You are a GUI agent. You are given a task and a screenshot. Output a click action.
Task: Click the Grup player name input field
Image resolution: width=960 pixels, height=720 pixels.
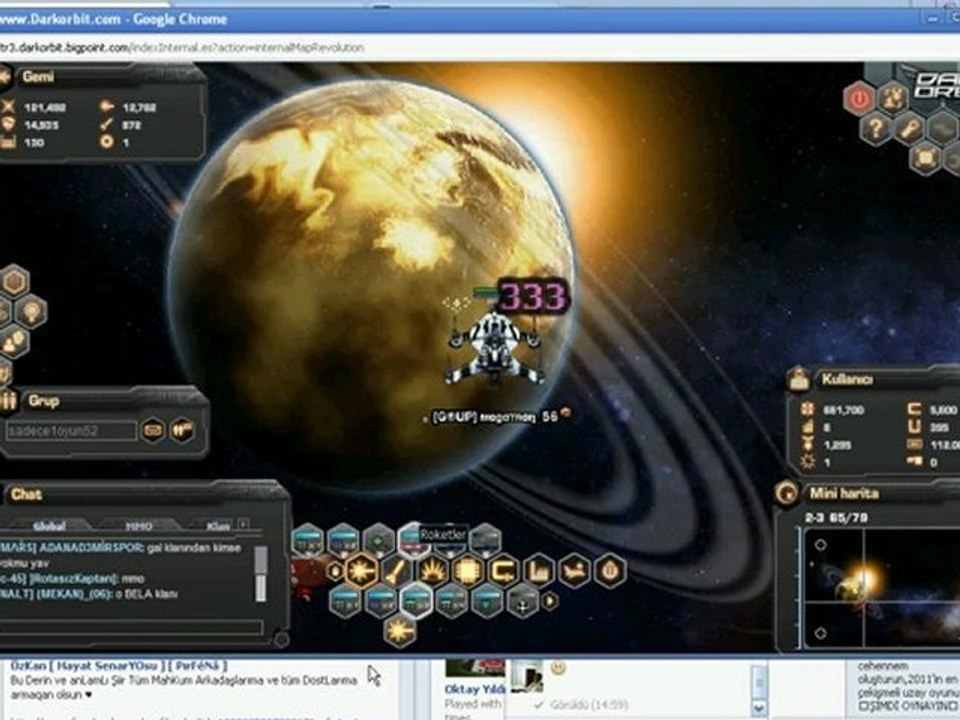[71, 430]
